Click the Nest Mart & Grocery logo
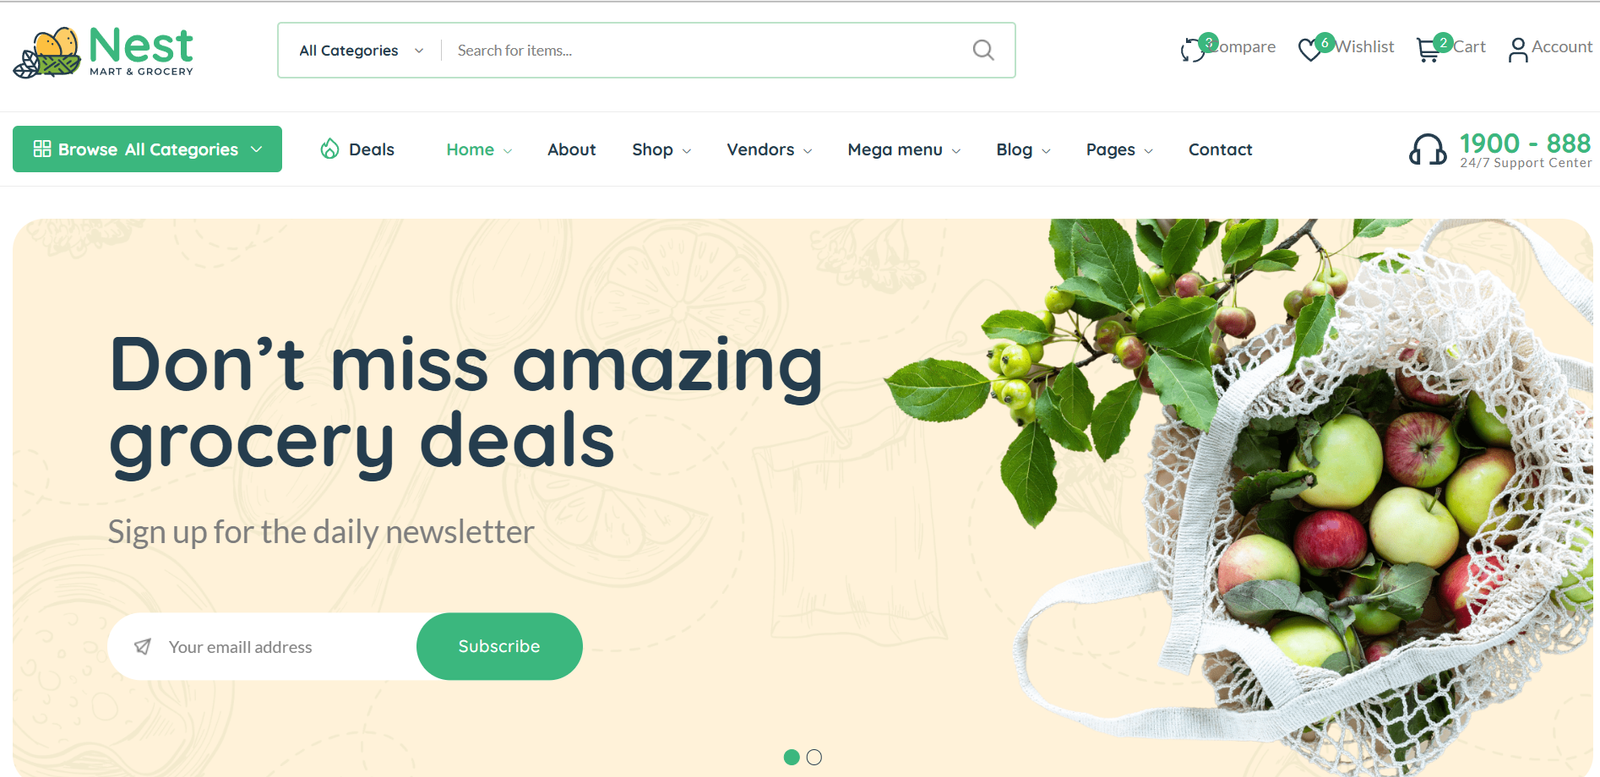The width and height of the screenshot is (1600, 777). pos(103,52)
